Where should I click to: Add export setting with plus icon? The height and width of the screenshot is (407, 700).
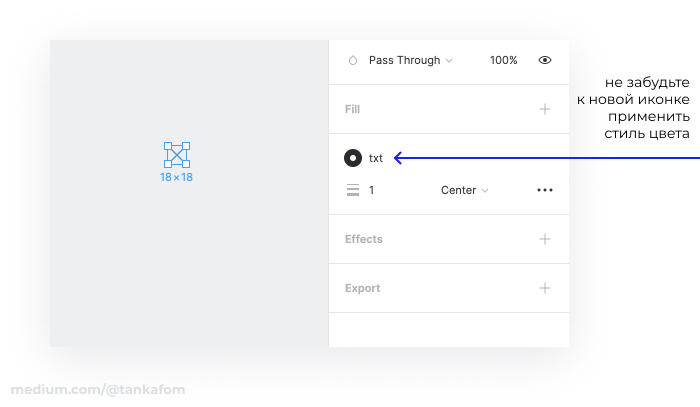545,288
